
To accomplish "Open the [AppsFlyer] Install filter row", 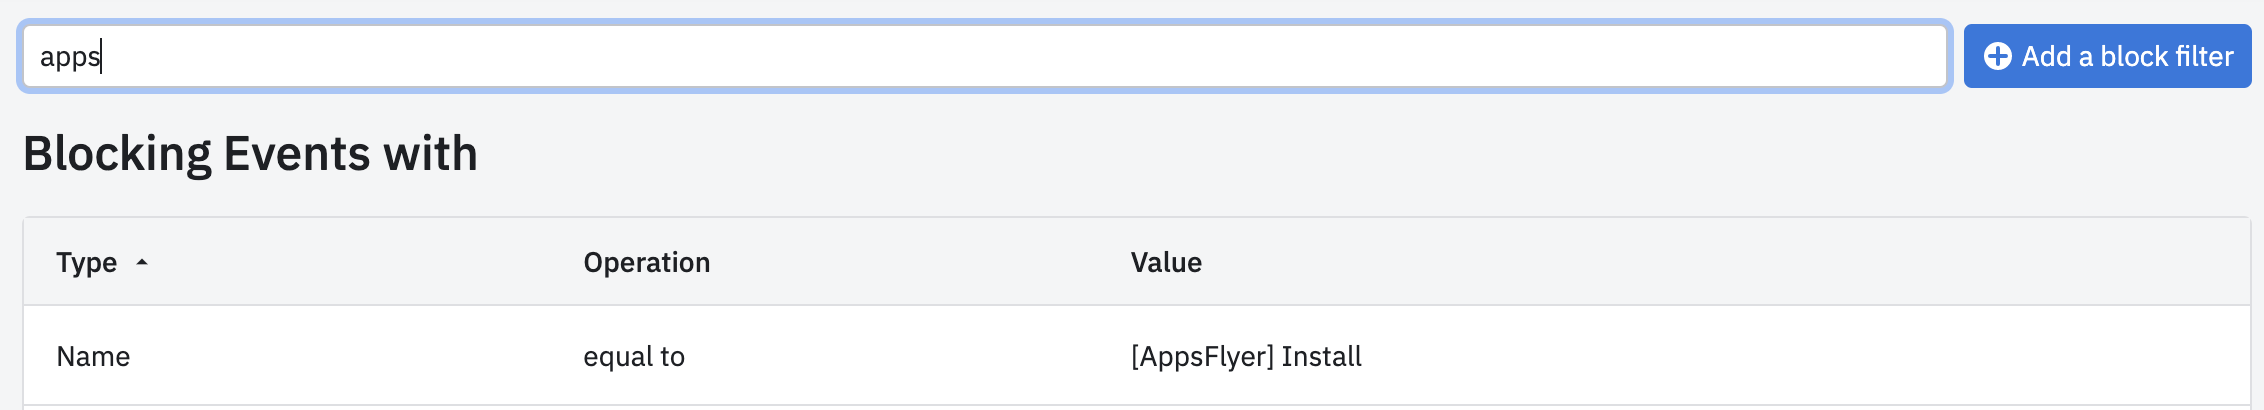I will 1136,356.
